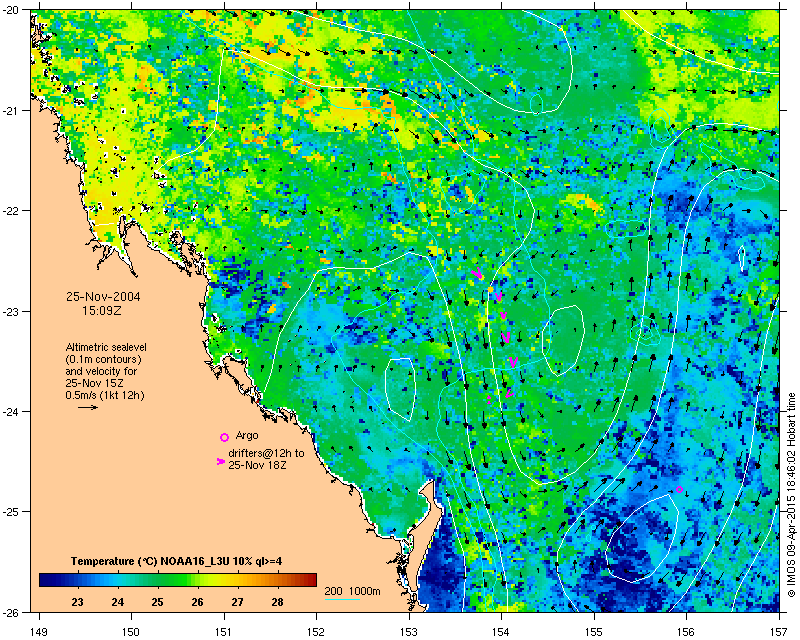
Task: Click the colorbar tick label 25
Action: pyautogui.click(x=157, y=602)
